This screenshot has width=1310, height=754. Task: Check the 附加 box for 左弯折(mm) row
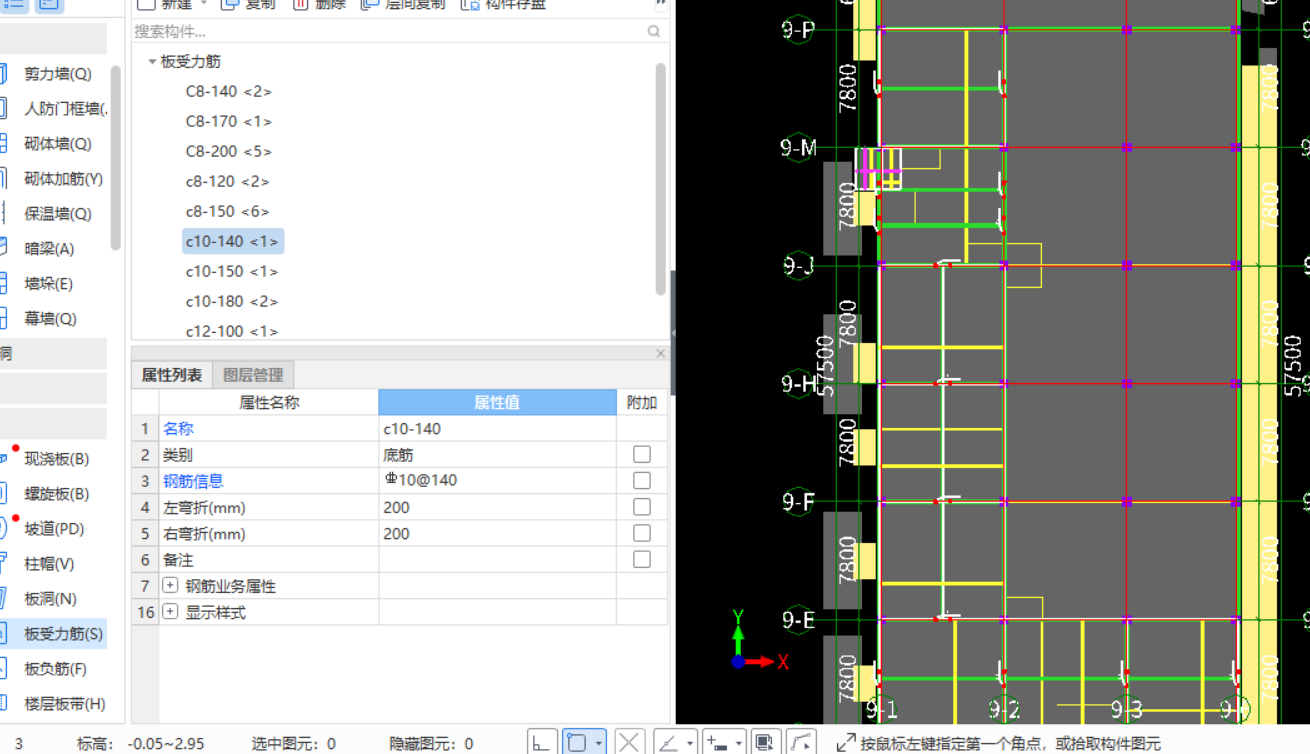(642, 507)
